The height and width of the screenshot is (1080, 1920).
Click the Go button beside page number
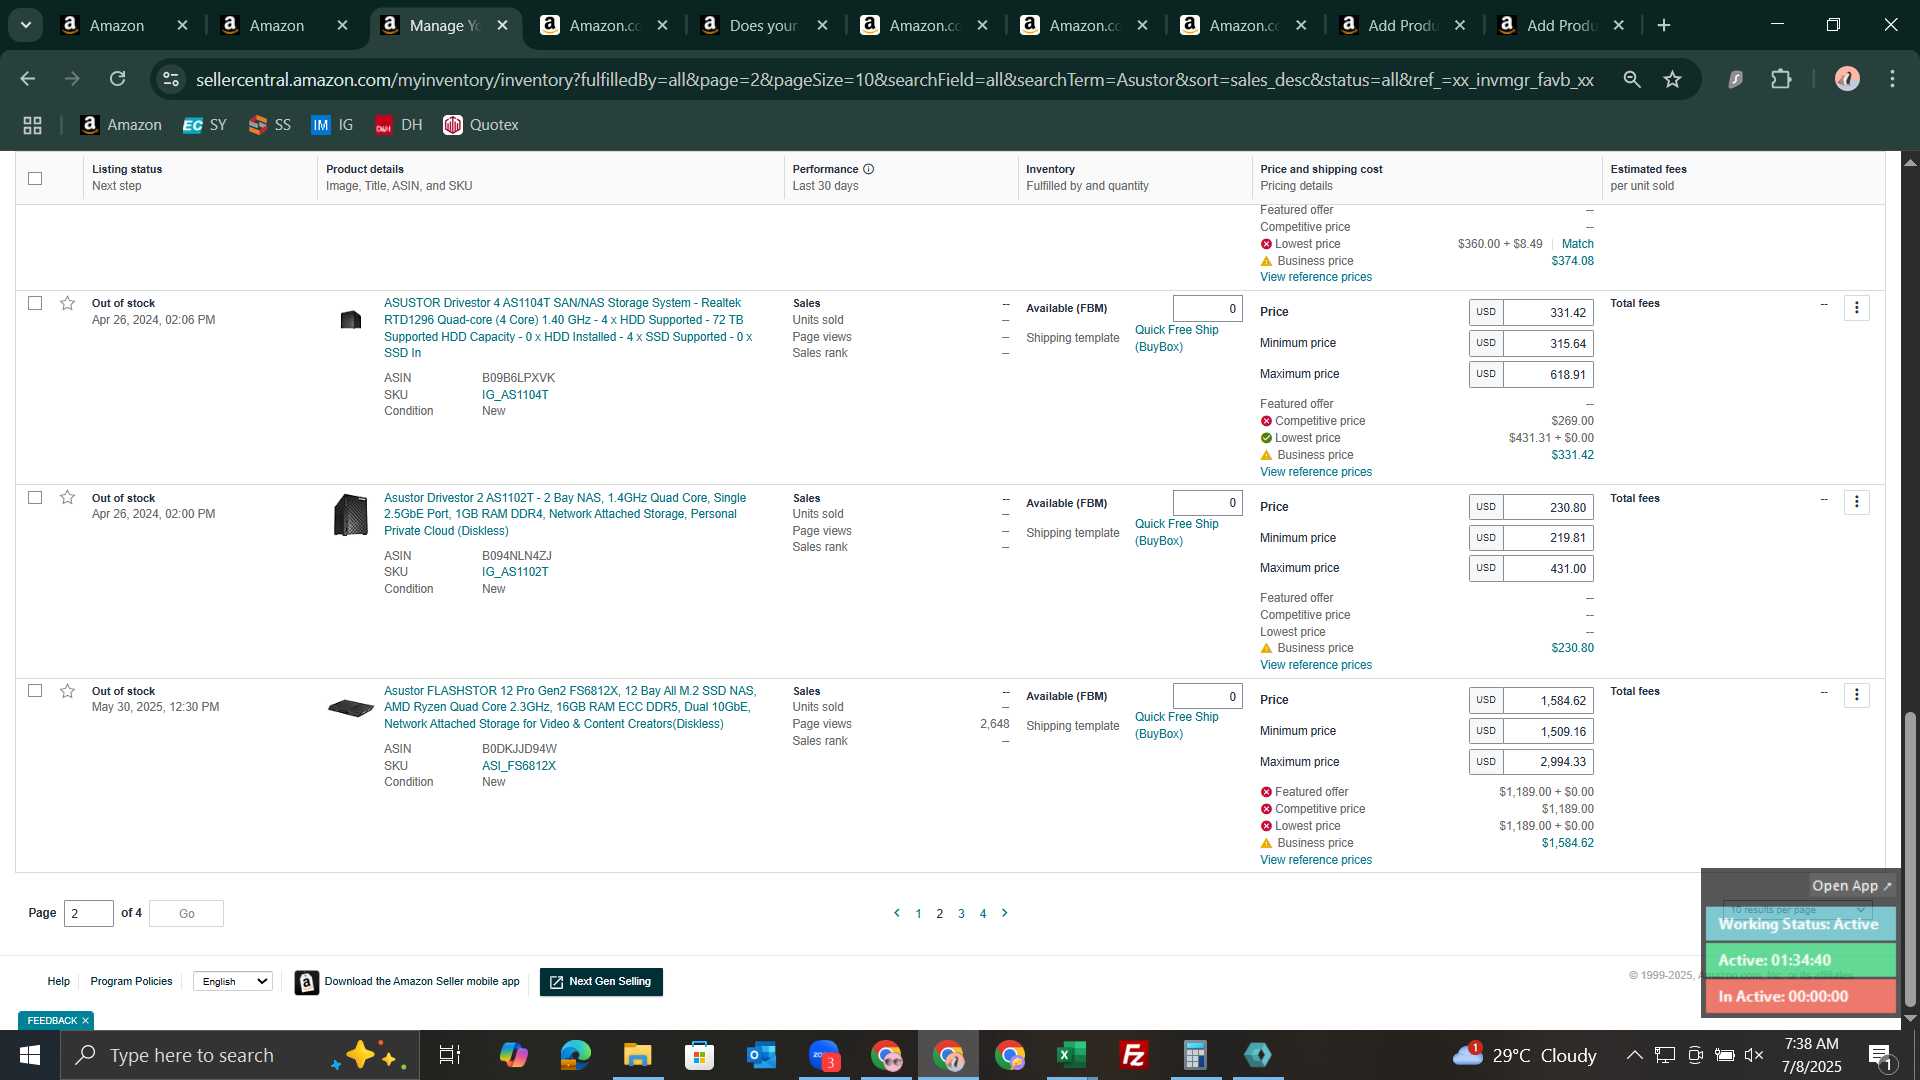[187, 914]
